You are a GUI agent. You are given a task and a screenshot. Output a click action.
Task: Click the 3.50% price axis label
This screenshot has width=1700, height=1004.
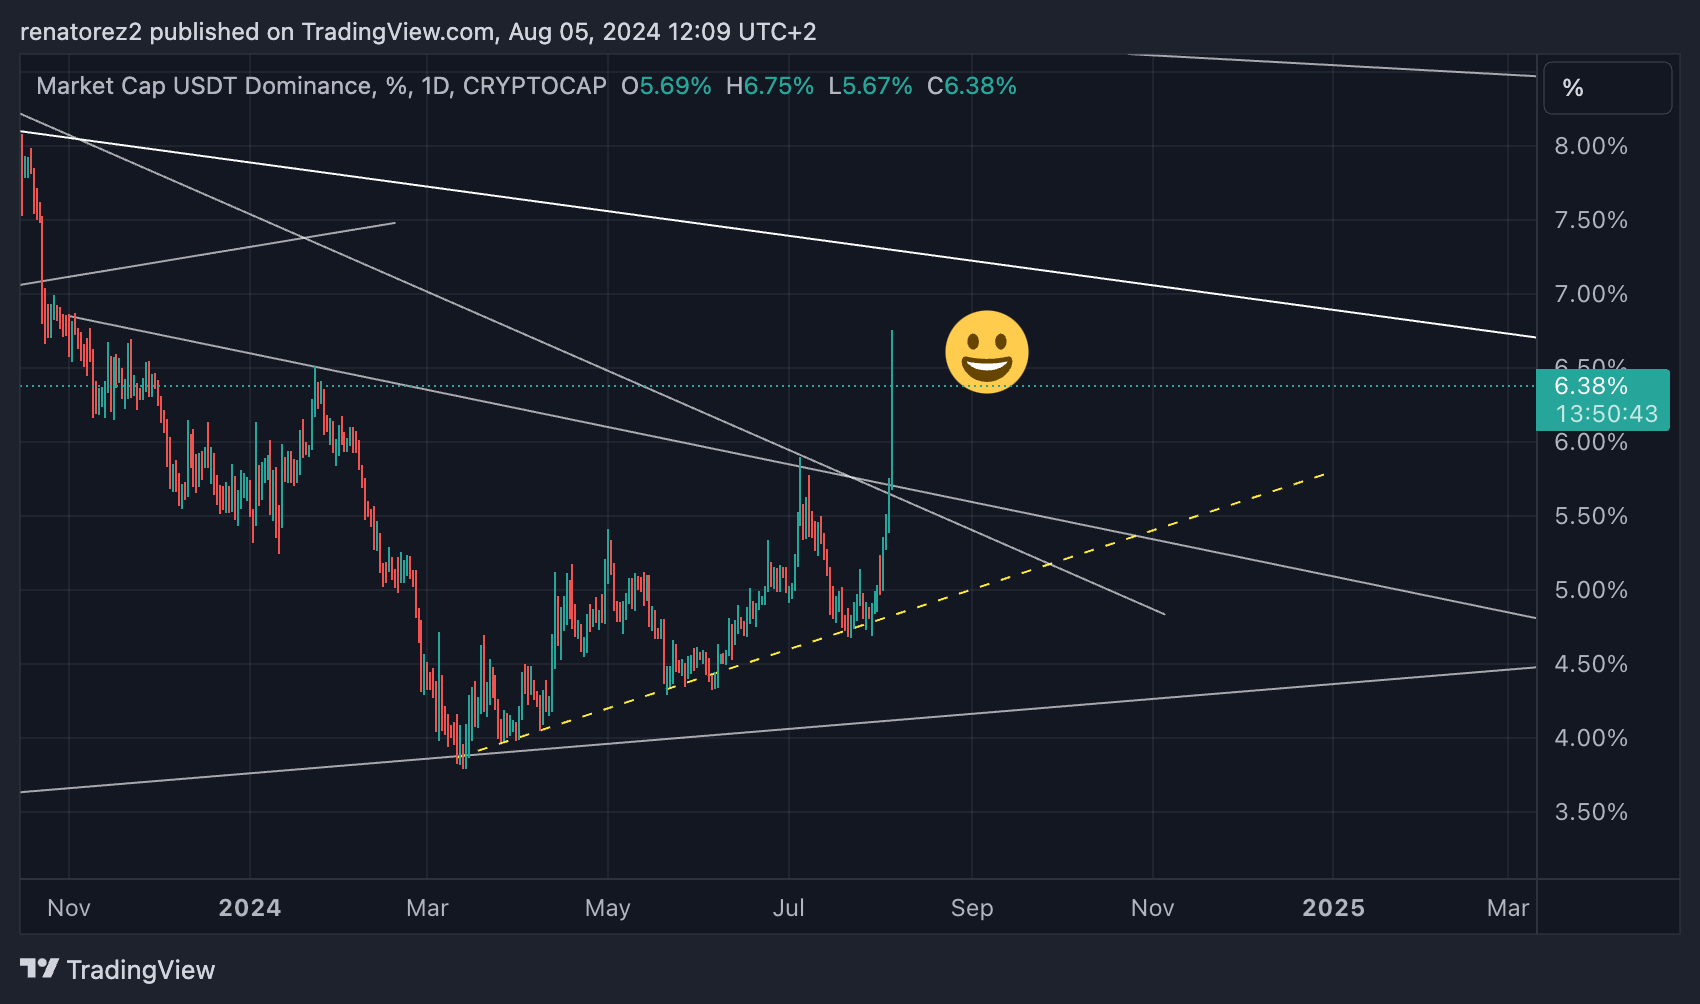(x=1591, y=812)
